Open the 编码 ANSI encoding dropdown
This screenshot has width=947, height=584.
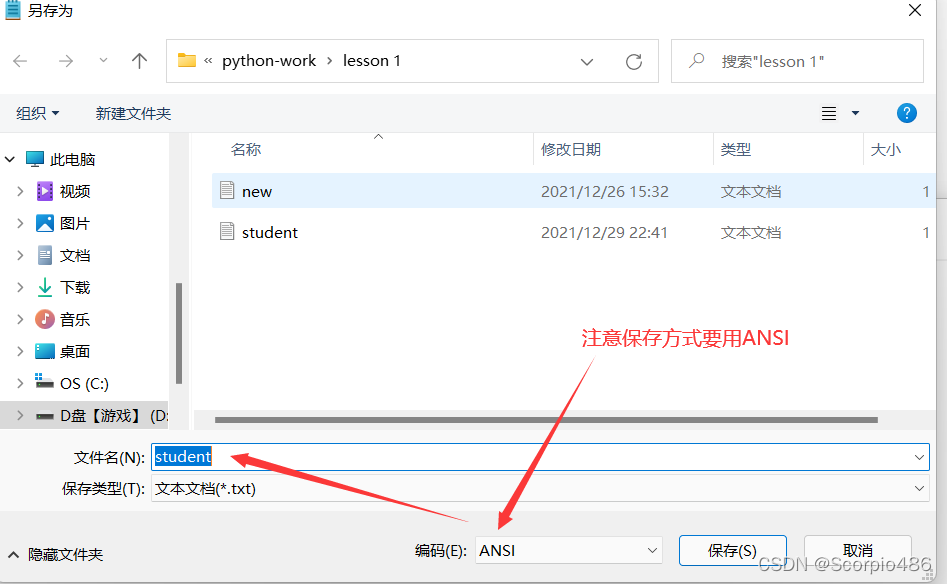coord(568,550)
